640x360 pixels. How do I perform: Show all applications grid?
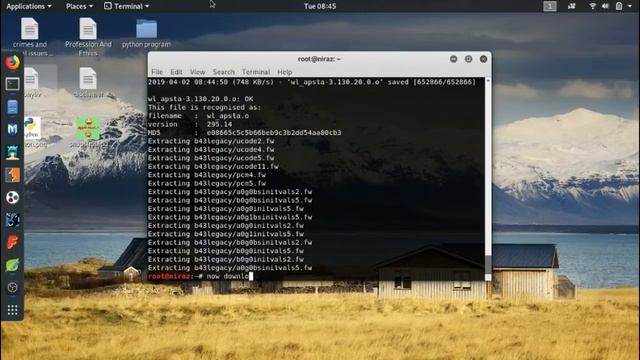tap(12, 310)
